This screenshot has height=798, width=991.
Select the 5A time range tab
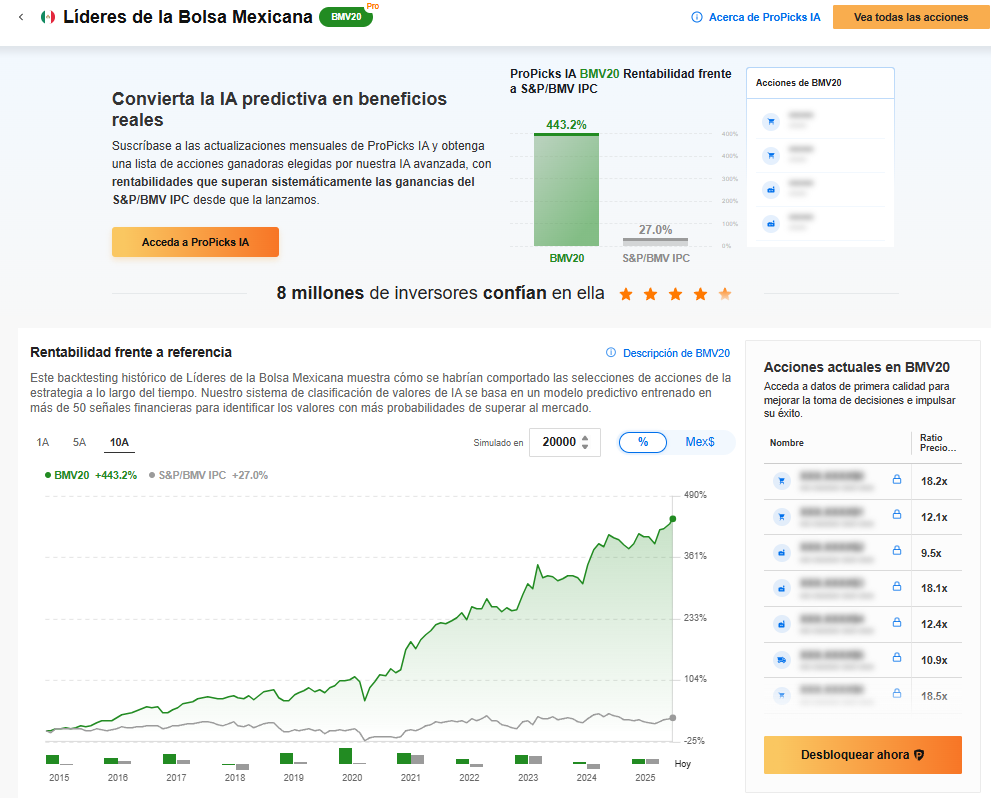pyautogui.click(x=79, y=442)
